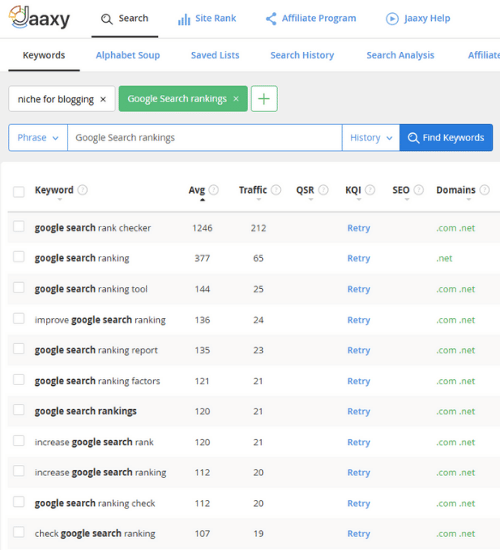
Task: Click the help icon next to Traffic header
Action: pyautogui.click(x=276, y=190)
